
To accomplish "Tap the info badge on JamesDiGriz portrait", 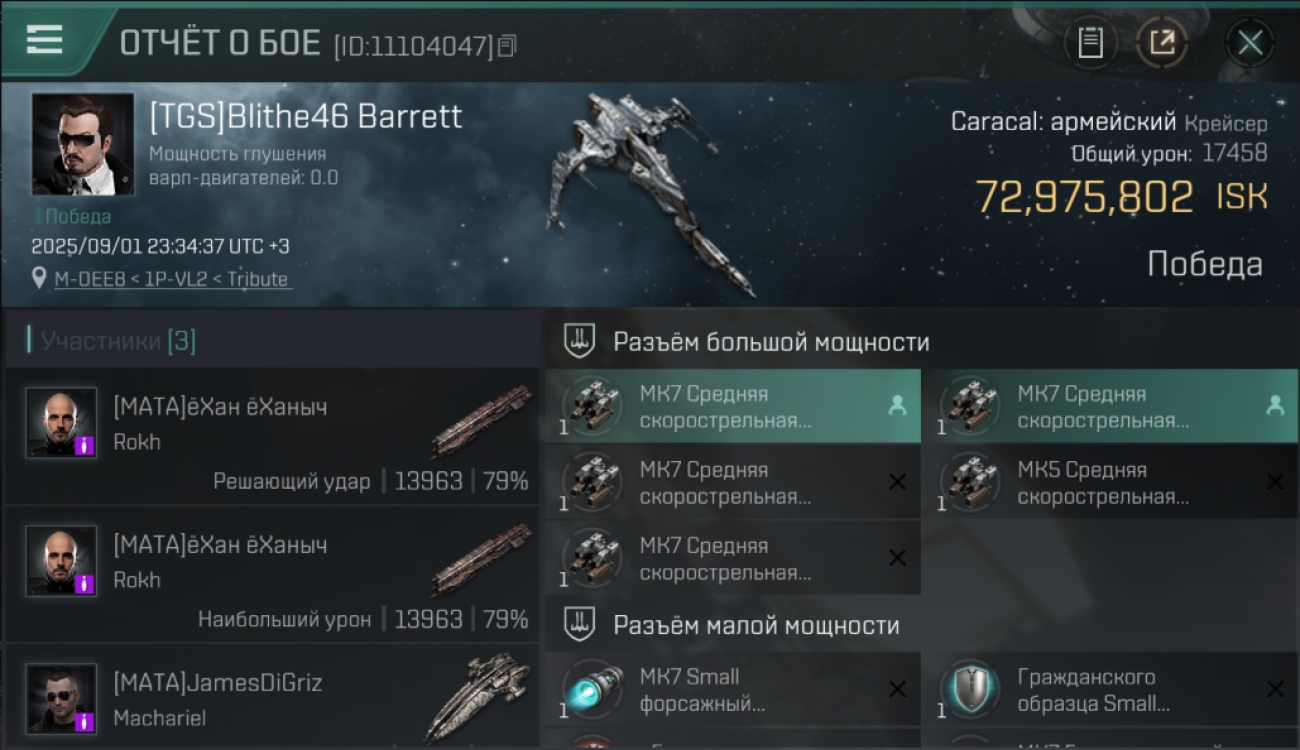I will (85, 721).
